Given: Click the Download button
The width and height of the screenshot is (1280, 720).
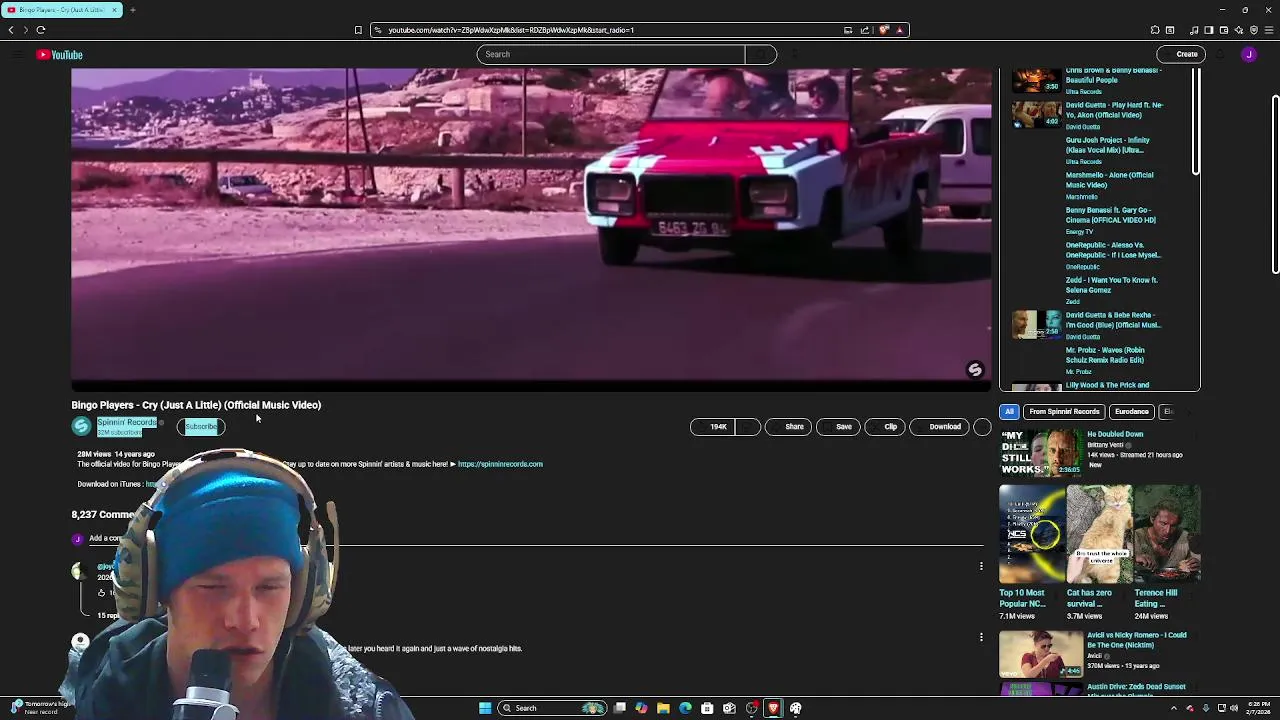Looking at the screenshot, I should 939,427.
